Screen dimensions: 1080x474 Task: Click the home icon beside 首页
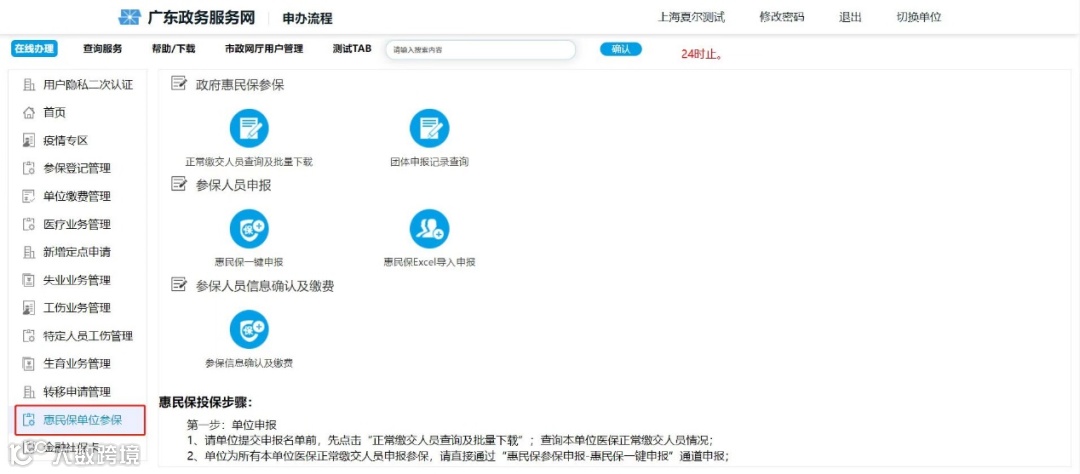[x=29, y=112]
